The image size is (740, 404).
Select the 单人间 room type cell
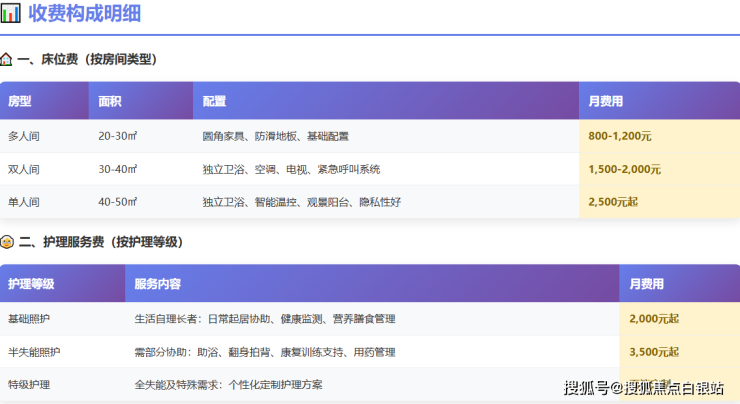coord(24,202)
